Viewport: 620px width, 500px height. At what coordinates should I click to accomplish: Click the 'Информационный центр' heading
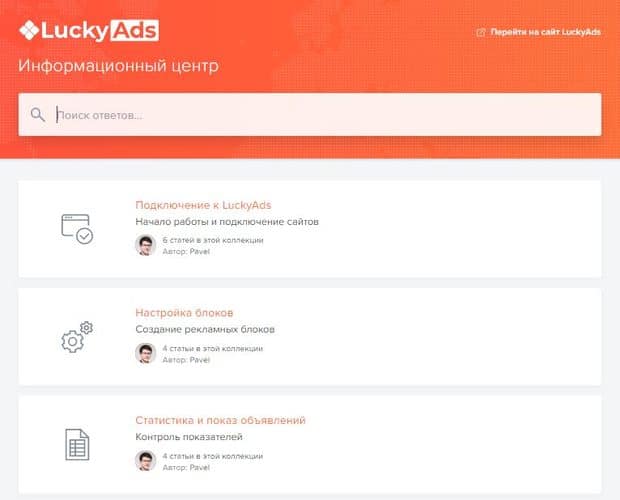118,66
